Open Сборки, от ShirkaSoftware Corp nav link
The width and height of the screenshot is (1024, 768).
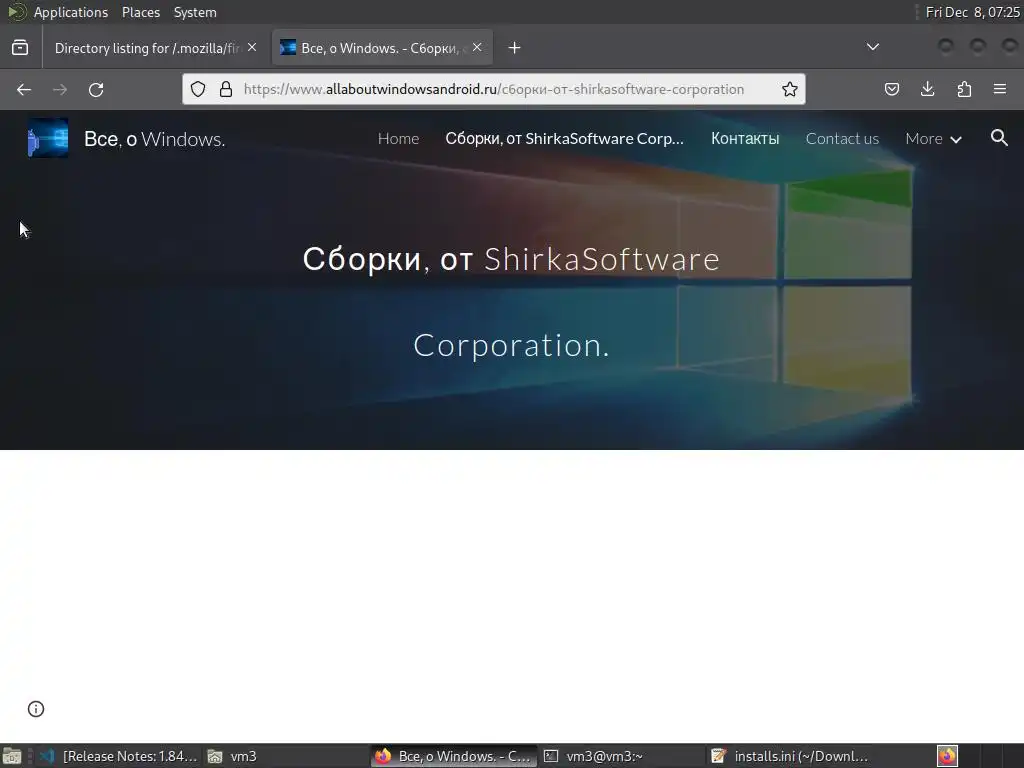click(x=564, y=138)
